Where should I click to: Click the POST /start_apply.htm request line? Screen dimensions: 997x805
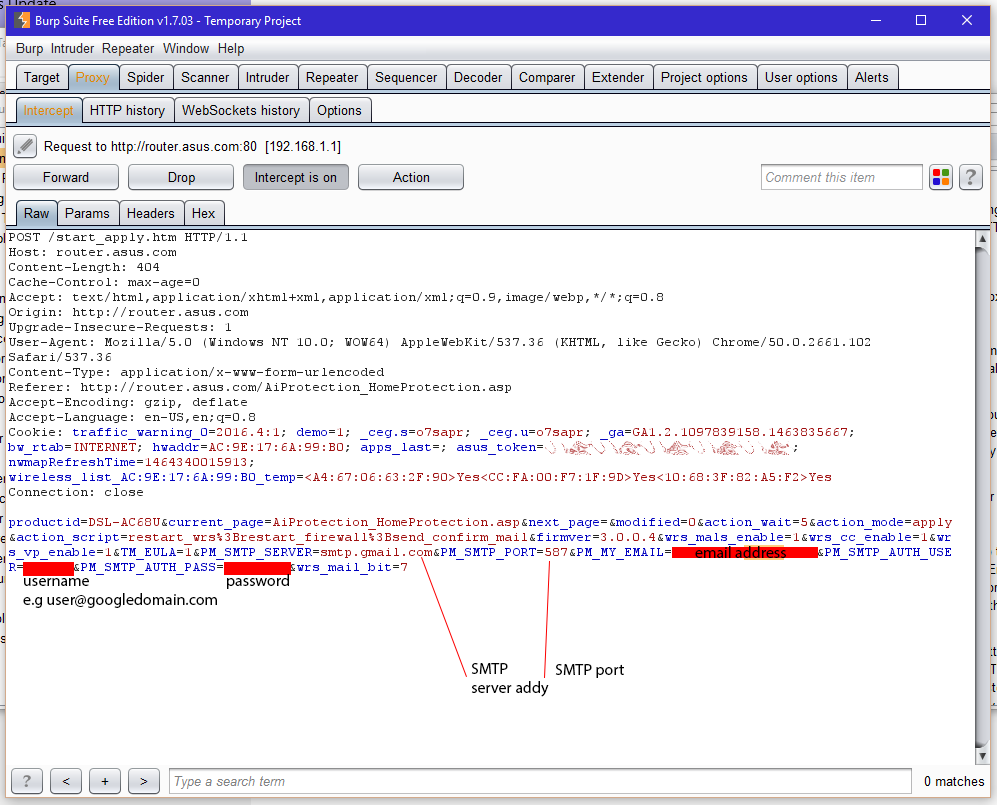[x=128, y=237]
